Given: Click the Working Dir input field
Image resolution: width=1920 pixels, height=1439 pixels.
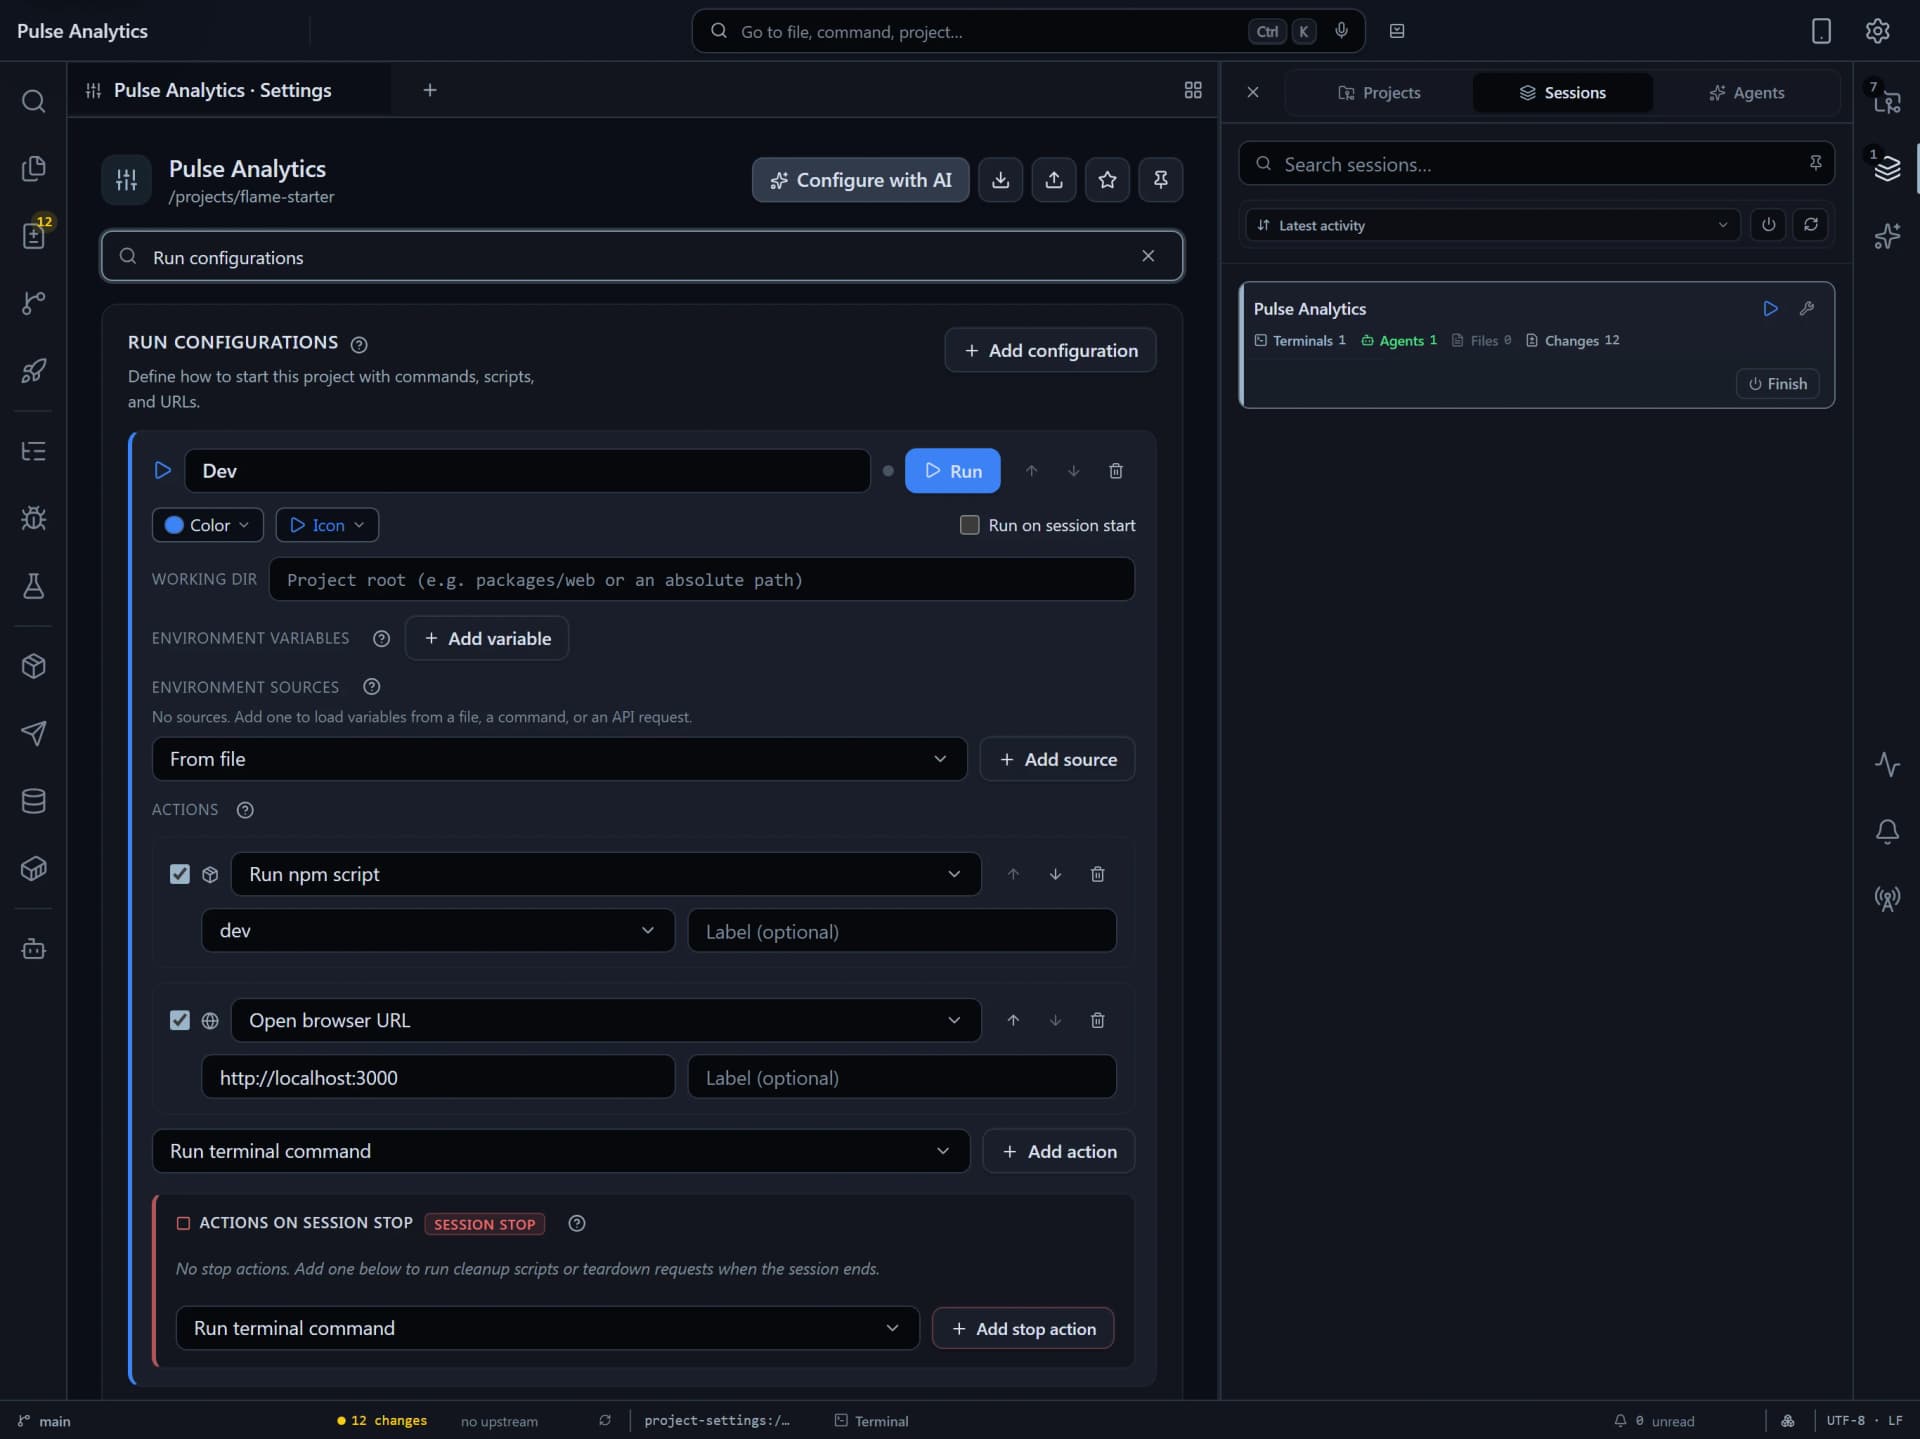Looking at the screenshot, I should tap(701, 579).
